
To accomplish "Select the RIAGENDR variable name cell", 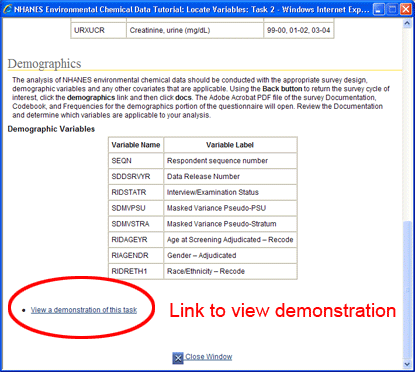I will click(x=136, y=255).
